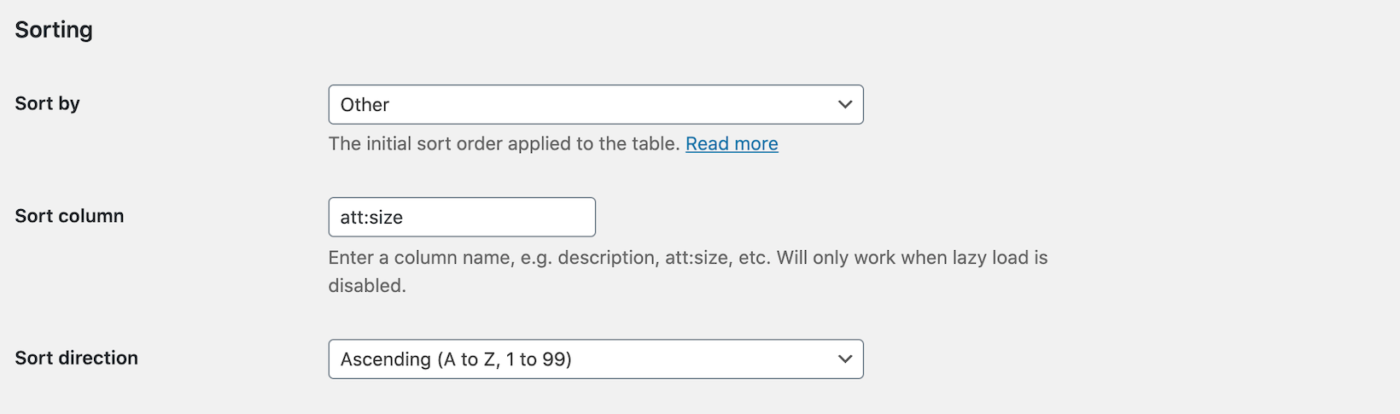
Task: Click the chevron arrow beside 'Other'
Action: tap(845, 104)
